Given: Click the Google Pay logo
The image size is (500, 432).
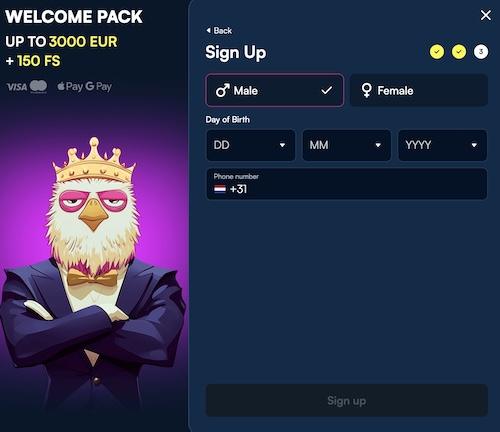Looking at the screenshot, I should pyautogui.click(x=98, y=87).
